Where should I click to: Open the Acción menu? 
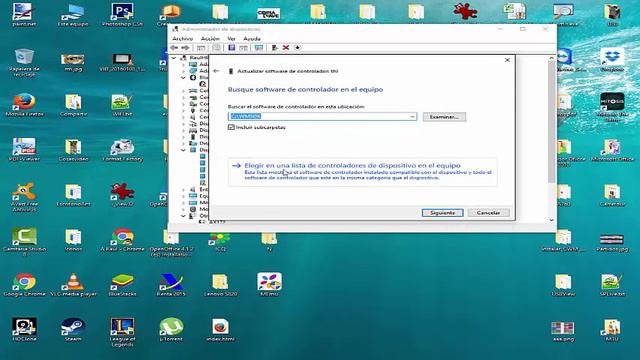click(x=210, y=39)
